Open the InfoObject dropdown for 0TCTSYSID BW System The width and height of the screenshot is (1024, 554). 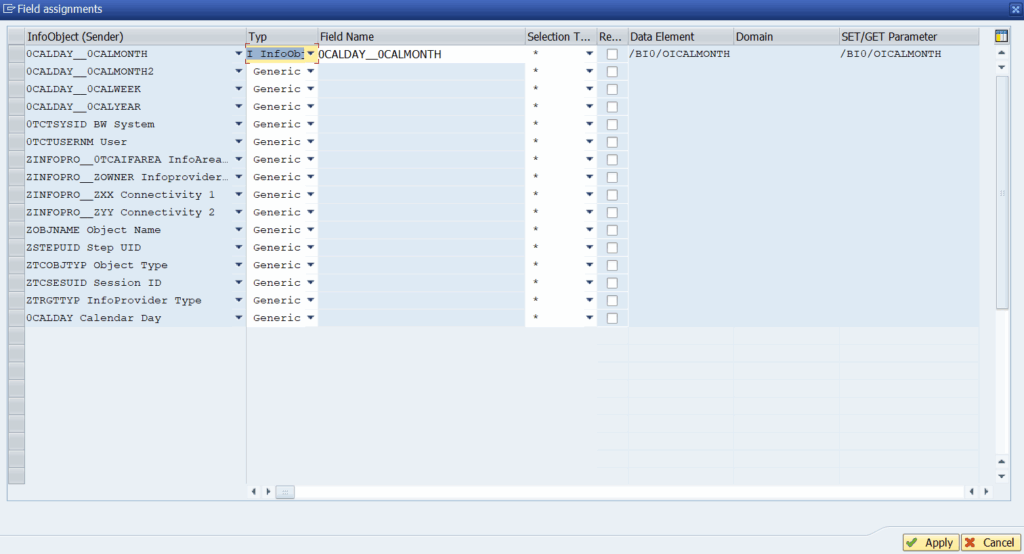[238, 124]
